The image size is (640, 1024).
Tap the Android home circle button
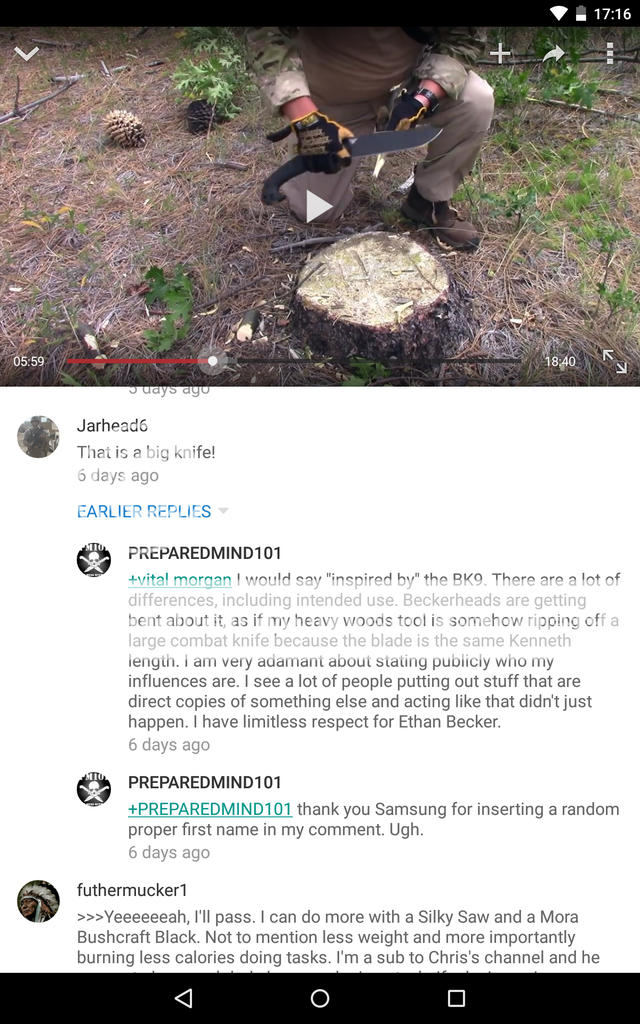320,998
